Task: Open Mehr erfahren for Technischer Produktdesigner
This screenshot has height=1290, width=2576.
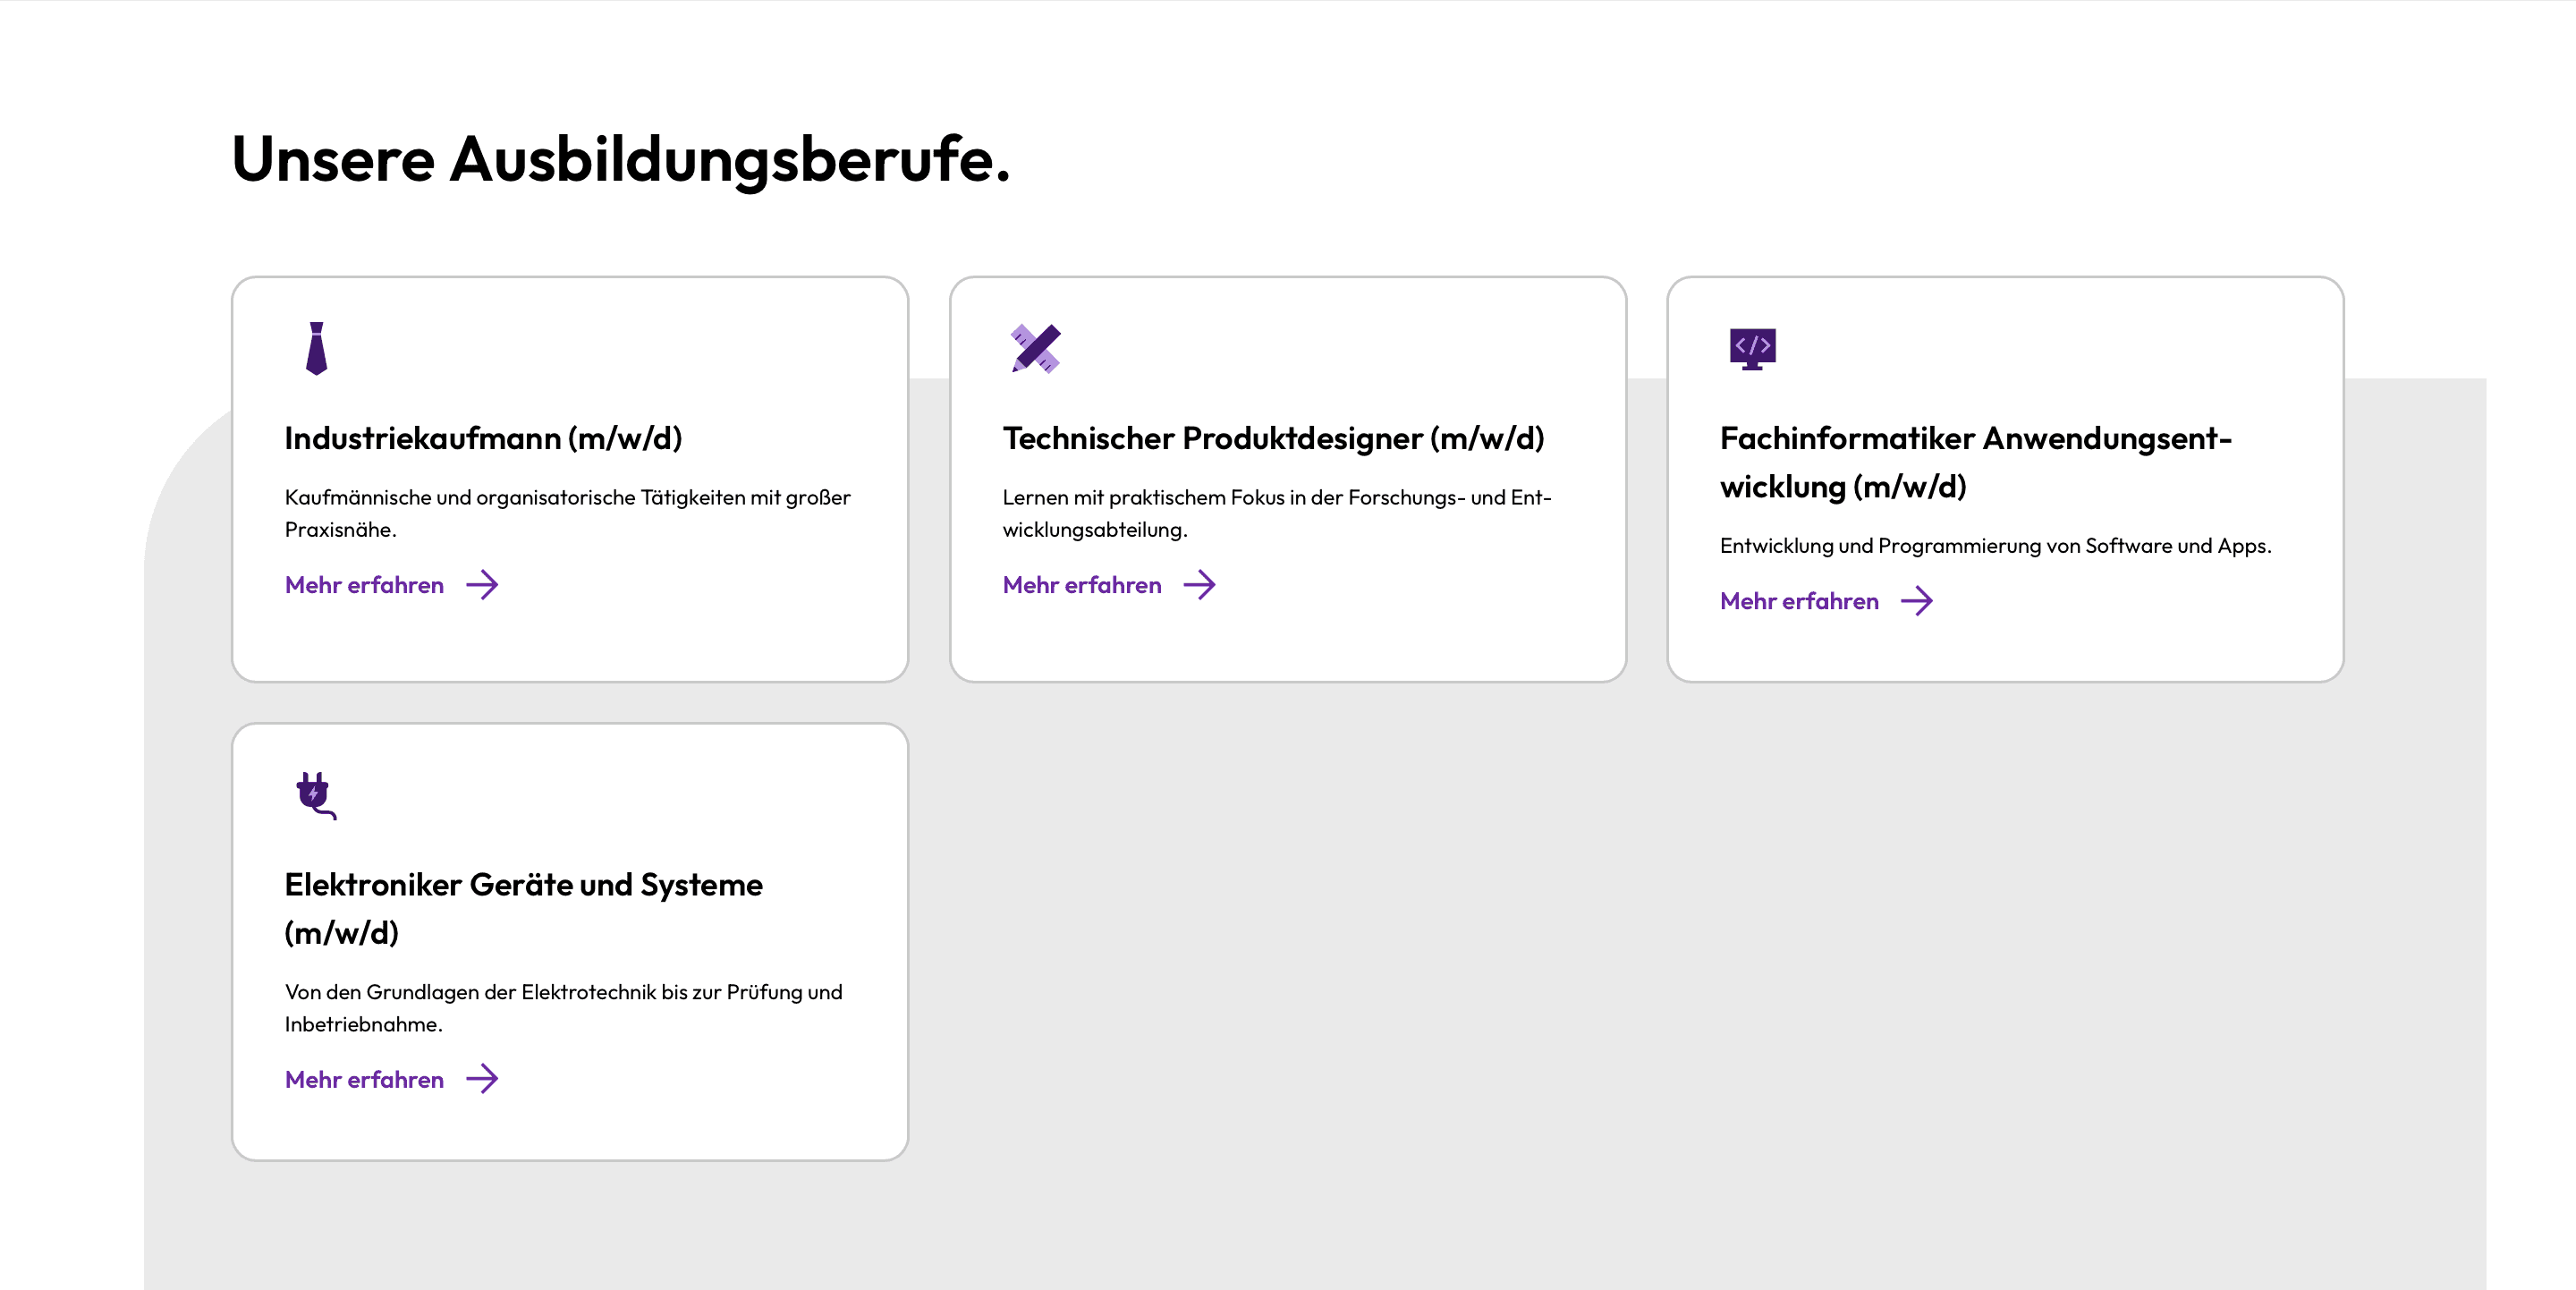Action: tap(1081, 585)
